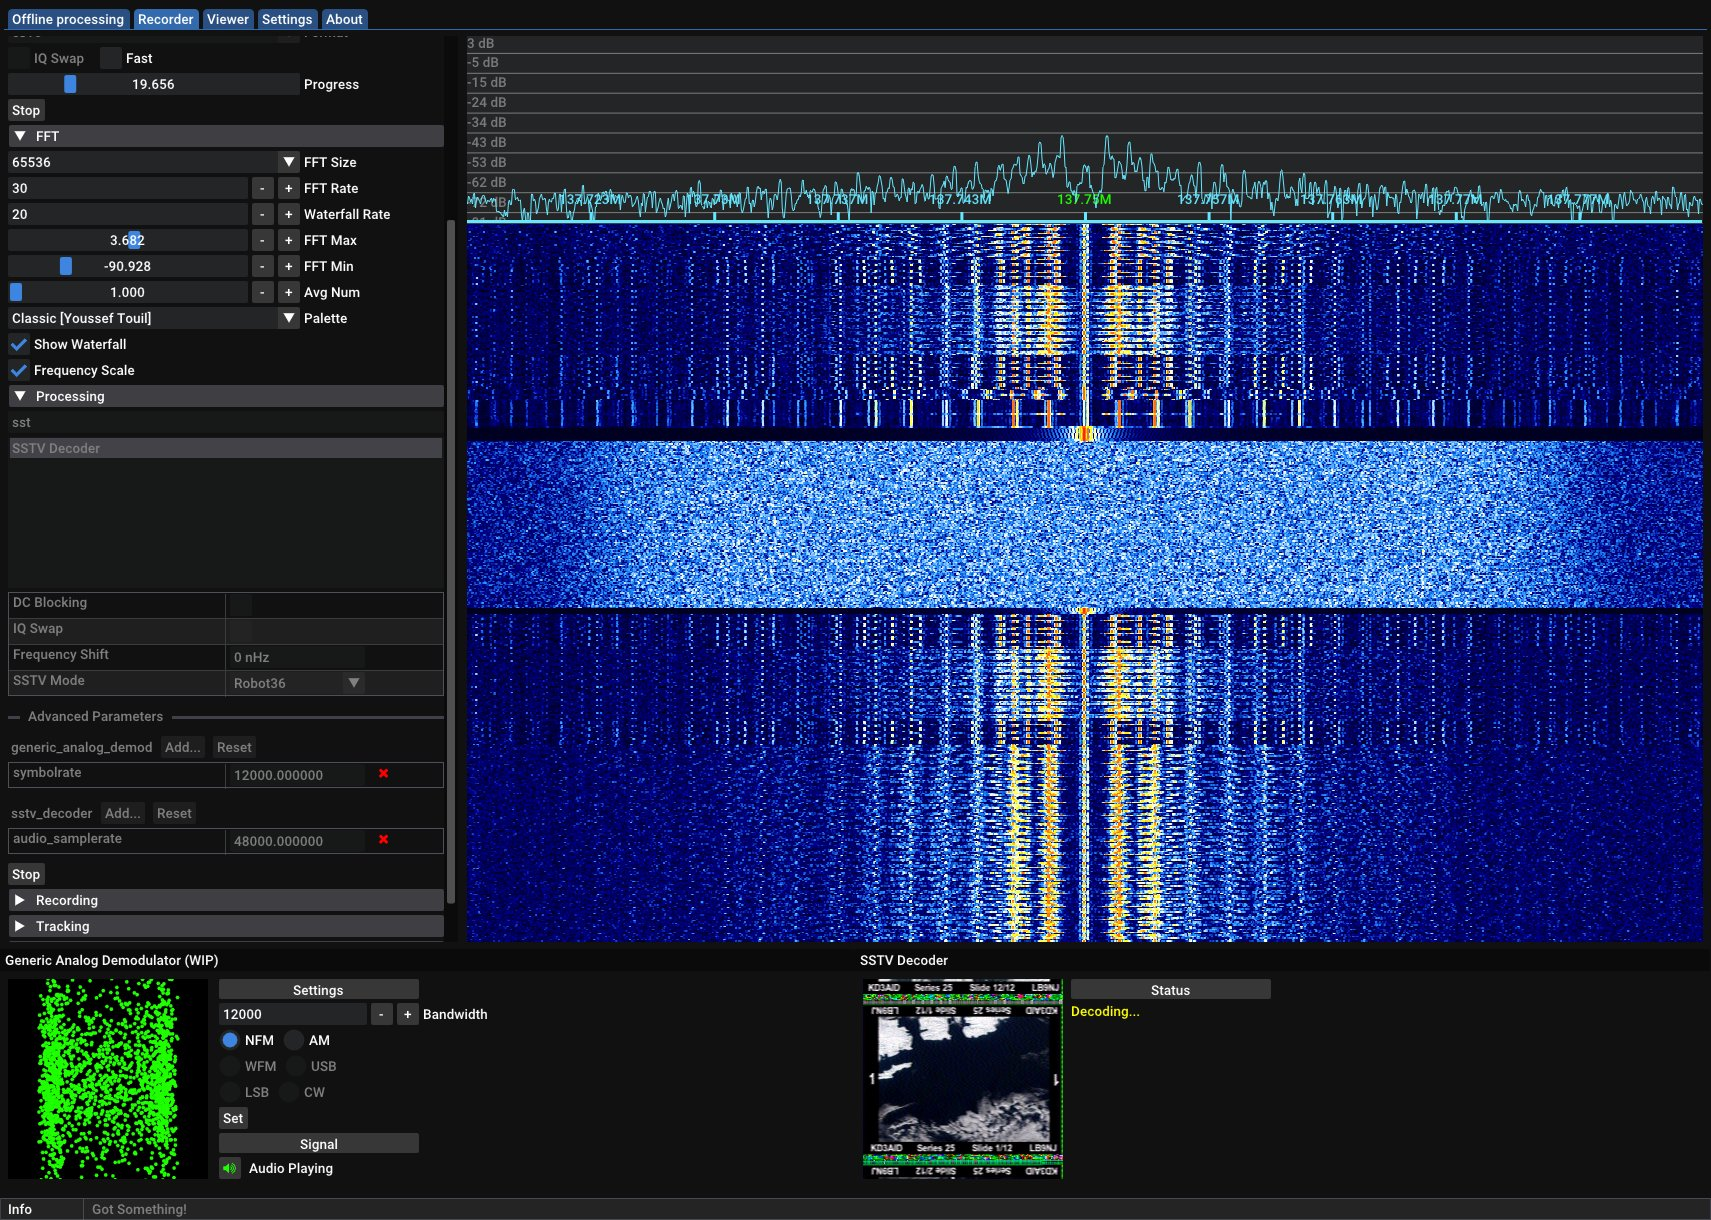Disable the Show Waterfall checkbox
This screenshot has height=1220, width=1711.
(x=19, y=344)
